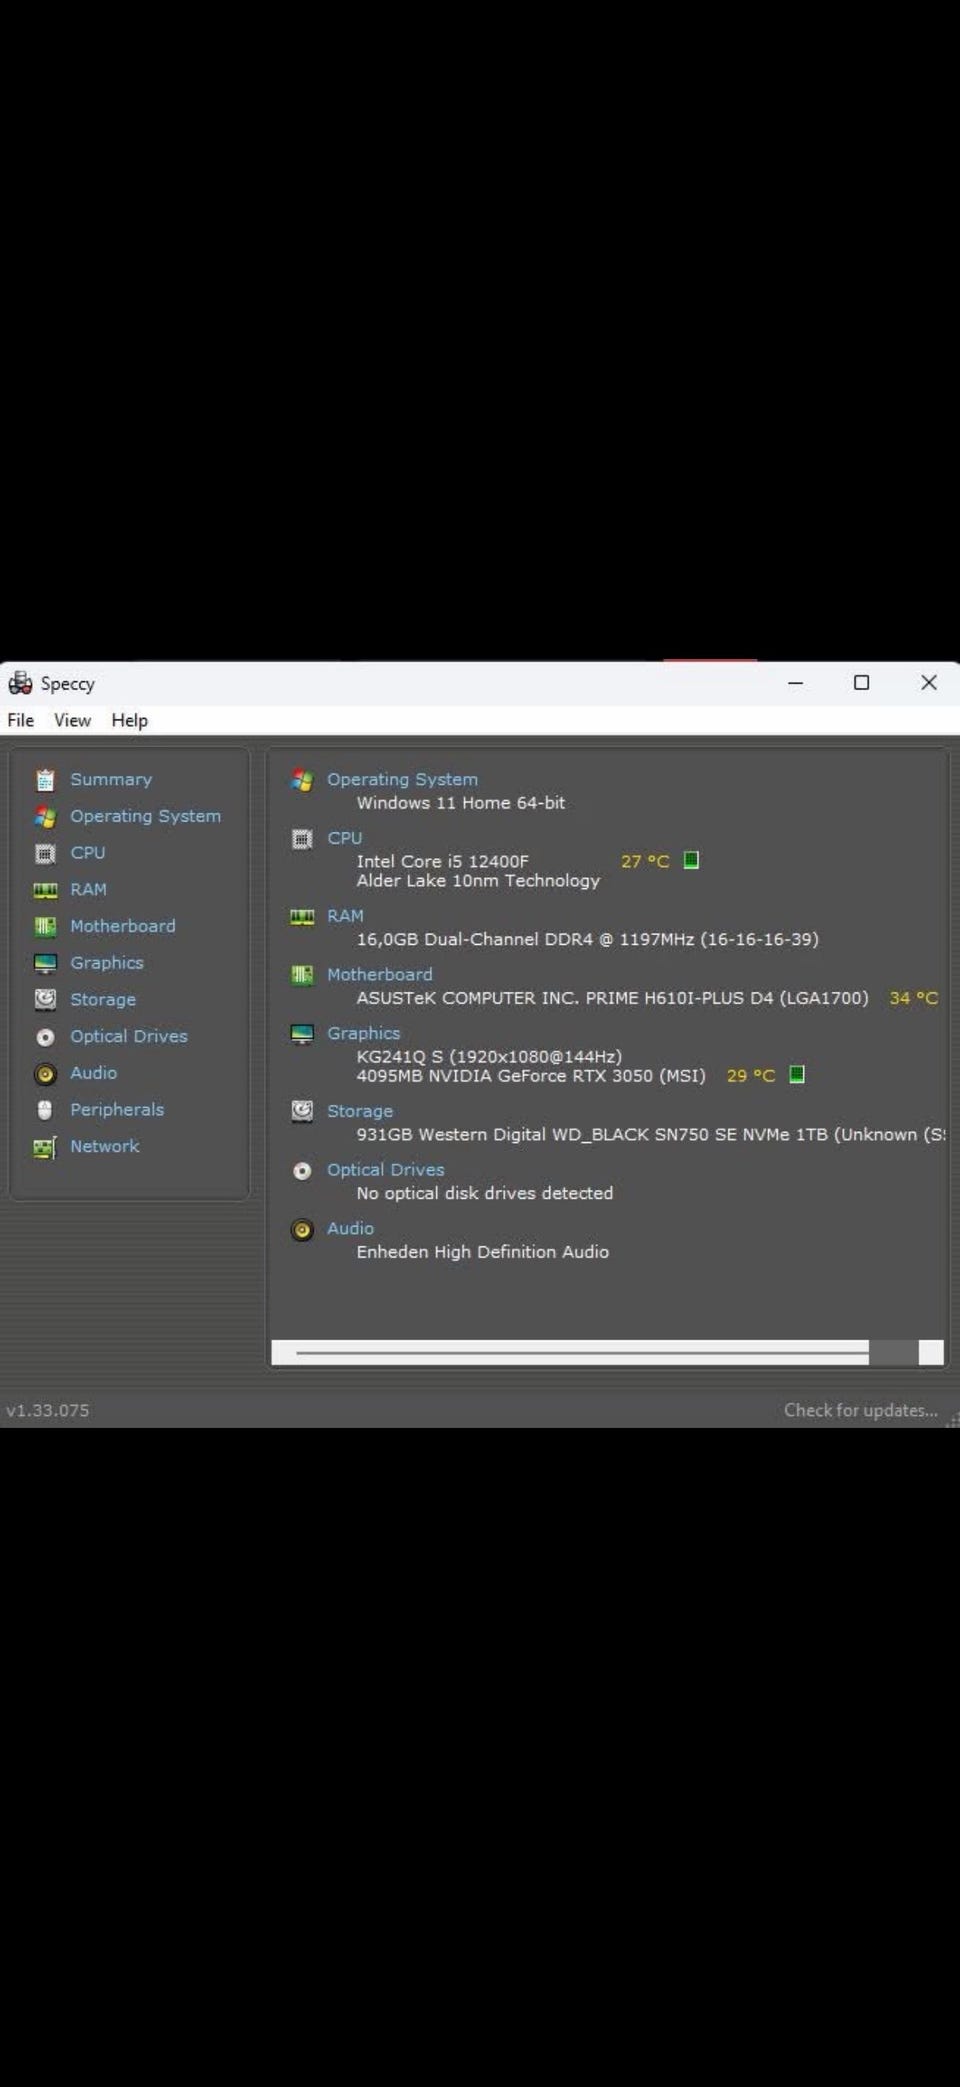Image resolution: width=960 pixels, height=2087 pixels.
Task: Select Optical Drives in the sidebar
Action: click(128, 1036)
